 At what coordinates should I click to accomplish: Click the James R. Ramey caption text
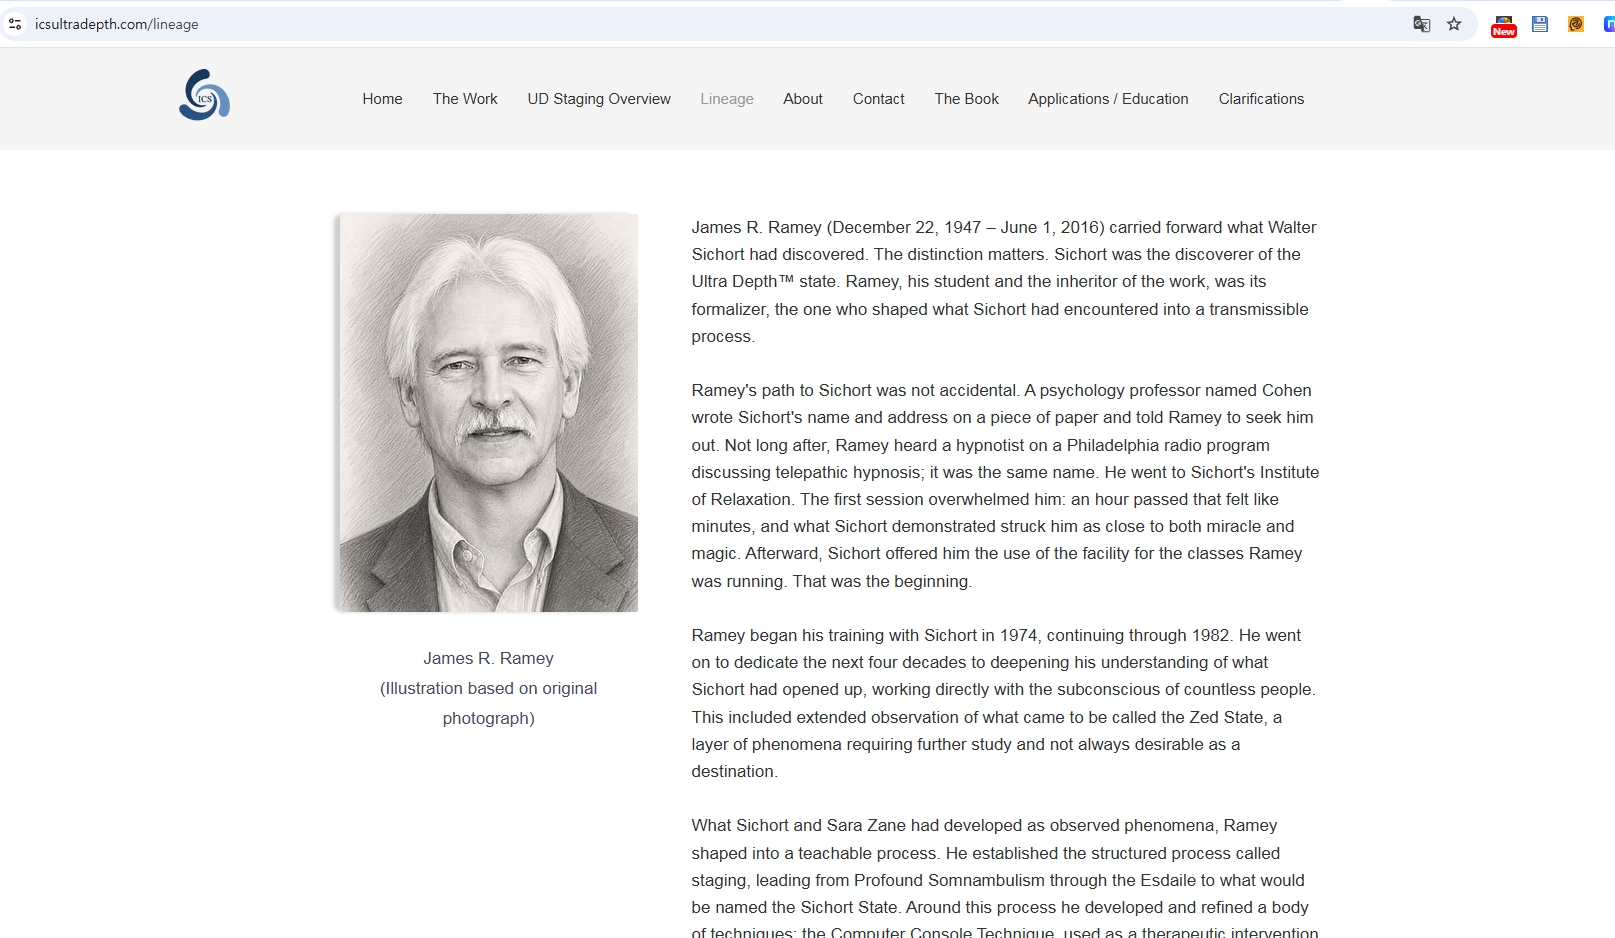488,658
